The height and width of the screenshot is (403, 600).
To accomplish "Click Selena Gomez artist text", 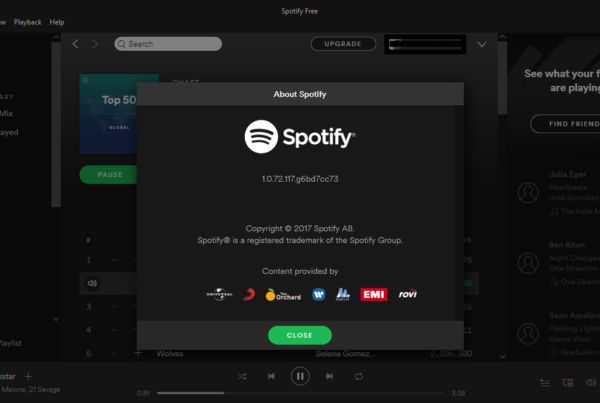I will 346,354.
